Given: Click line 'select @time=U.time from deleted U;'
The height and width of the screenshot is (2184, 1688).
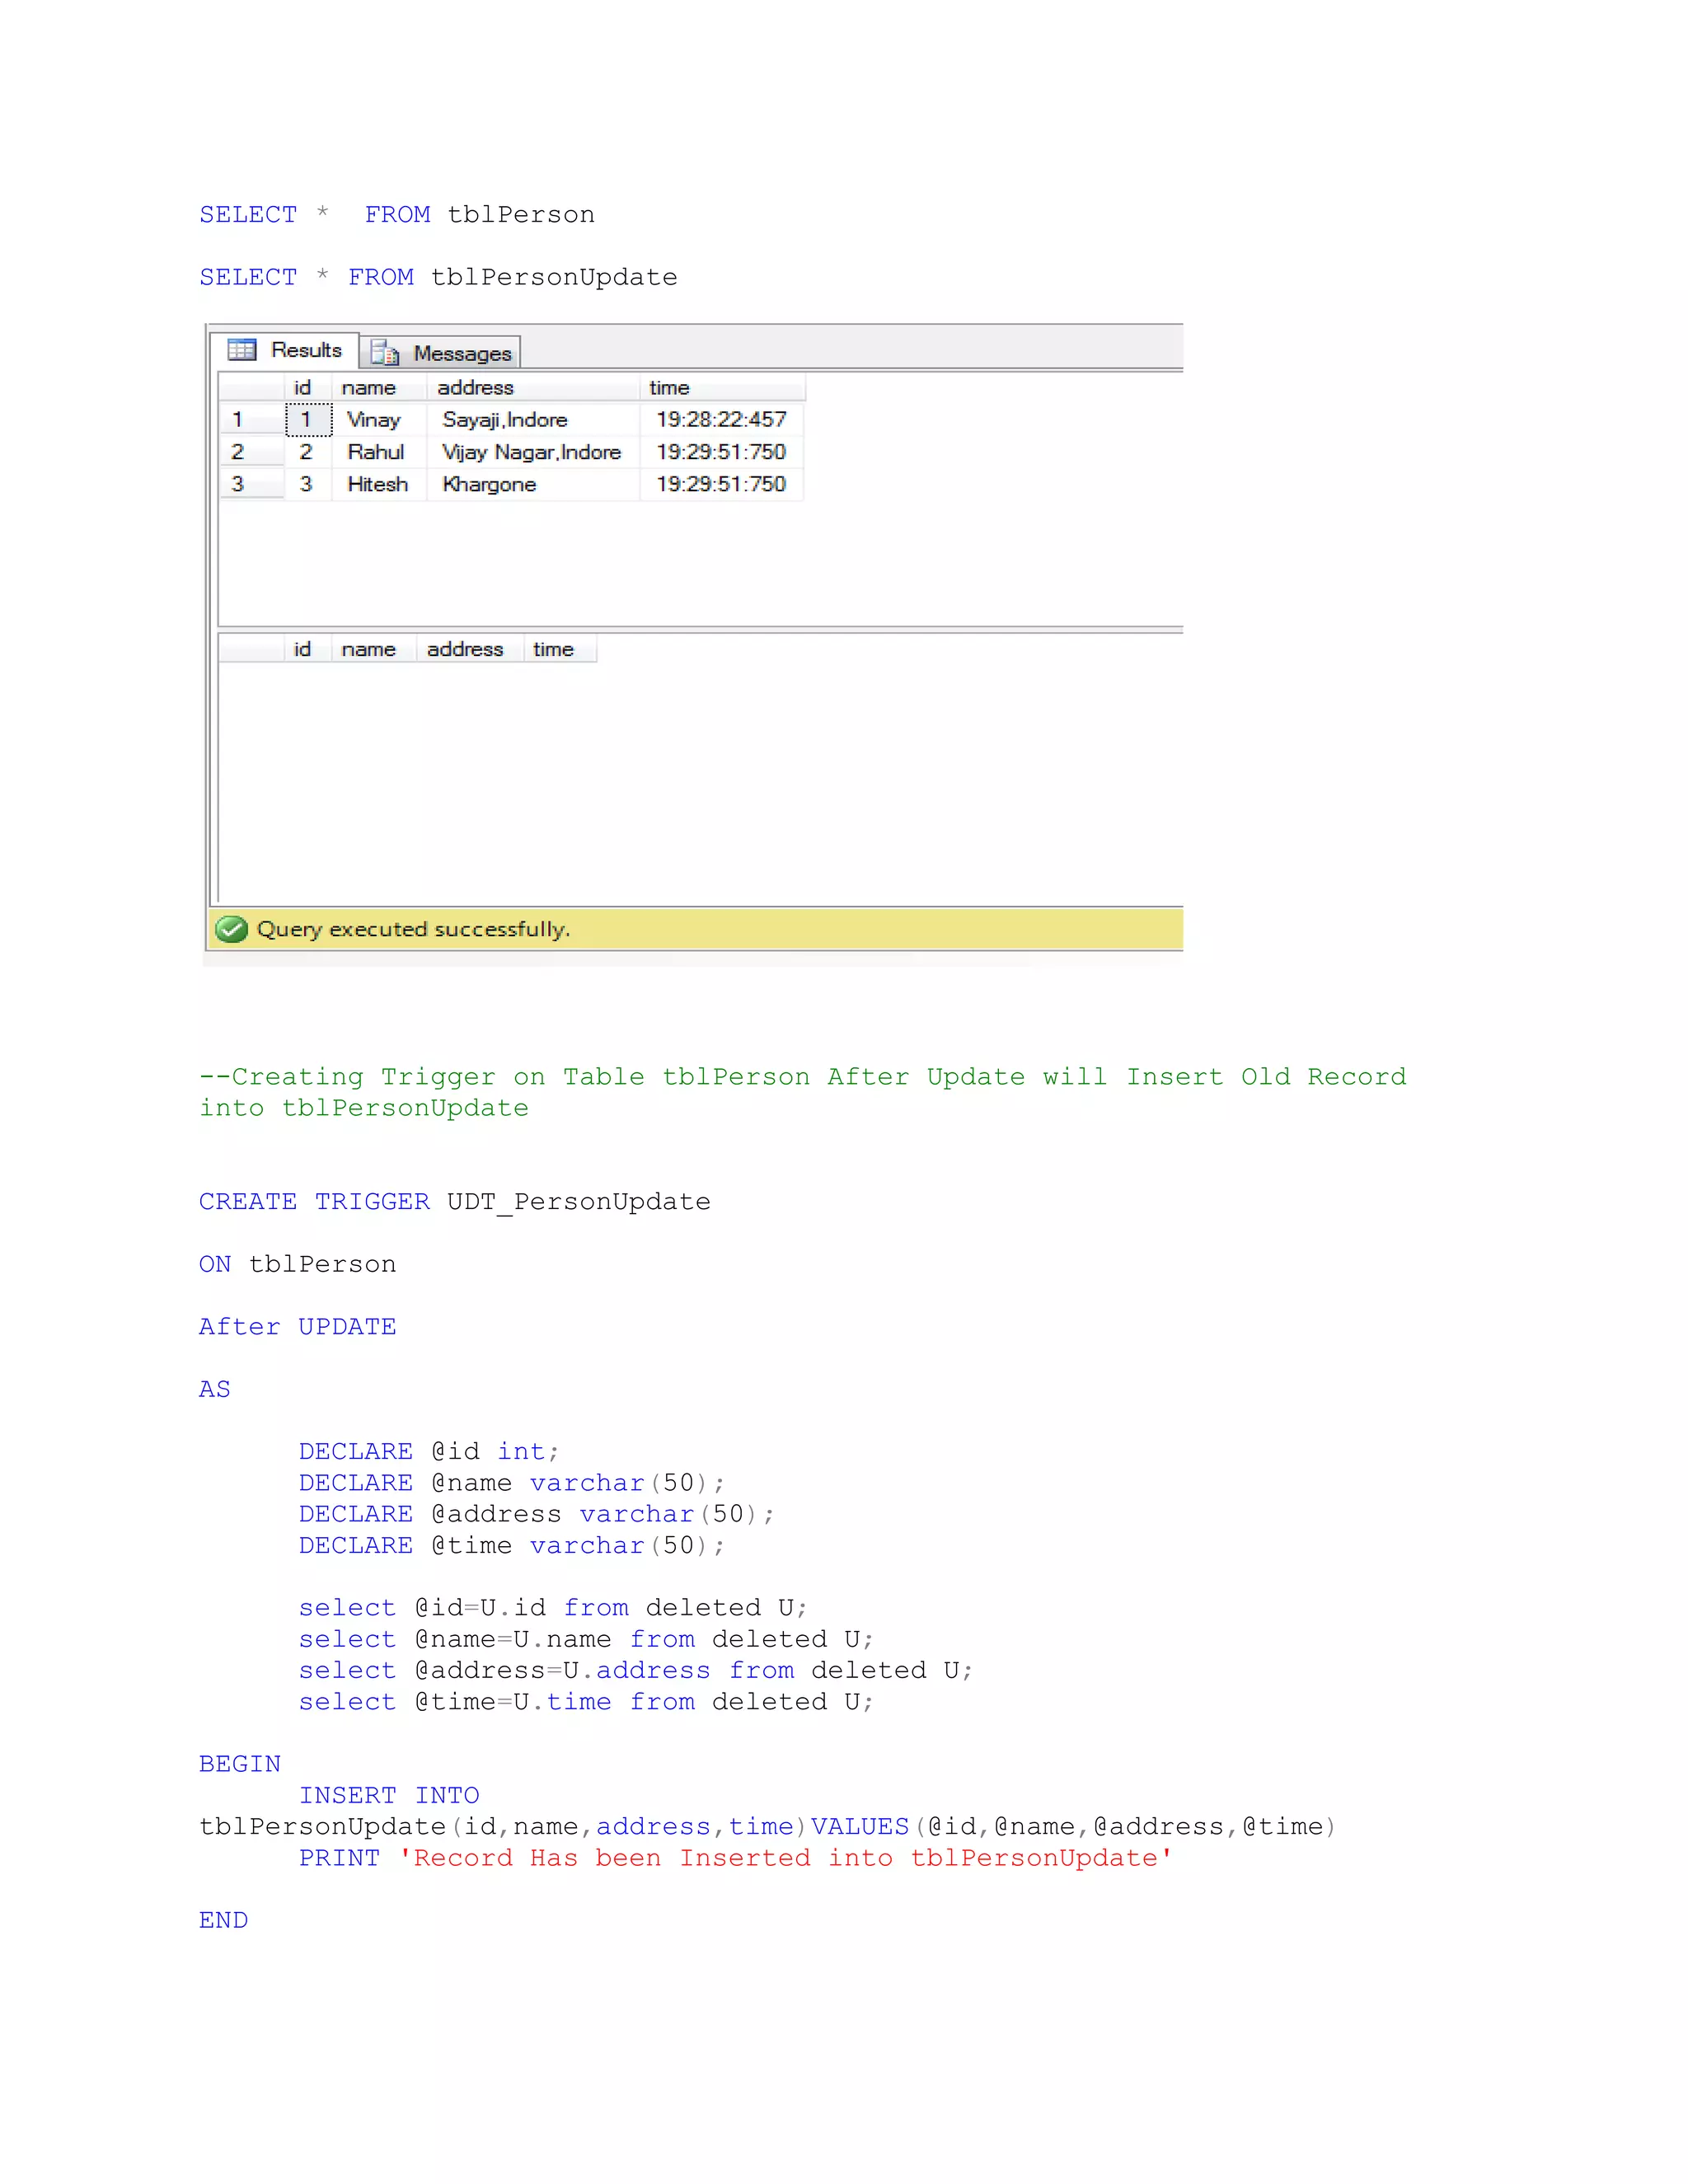Looking at the screenshot, I should click(586, 1702).
